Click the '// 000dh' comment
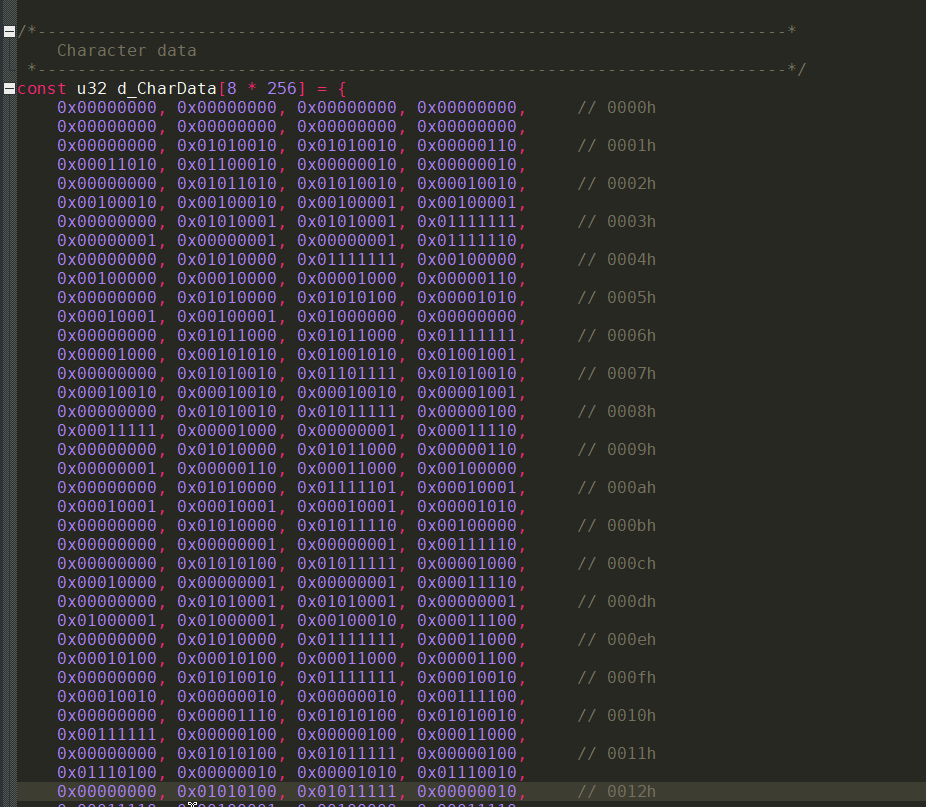The image size is (926, 807). pos(617,601)
